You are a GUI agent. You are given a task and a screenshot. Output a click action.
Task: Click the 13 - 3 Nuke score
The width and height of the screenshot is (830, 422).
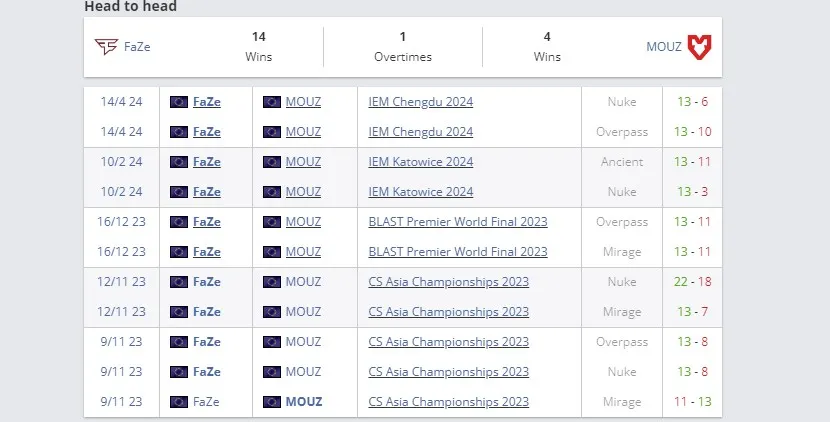click(692, 192)
